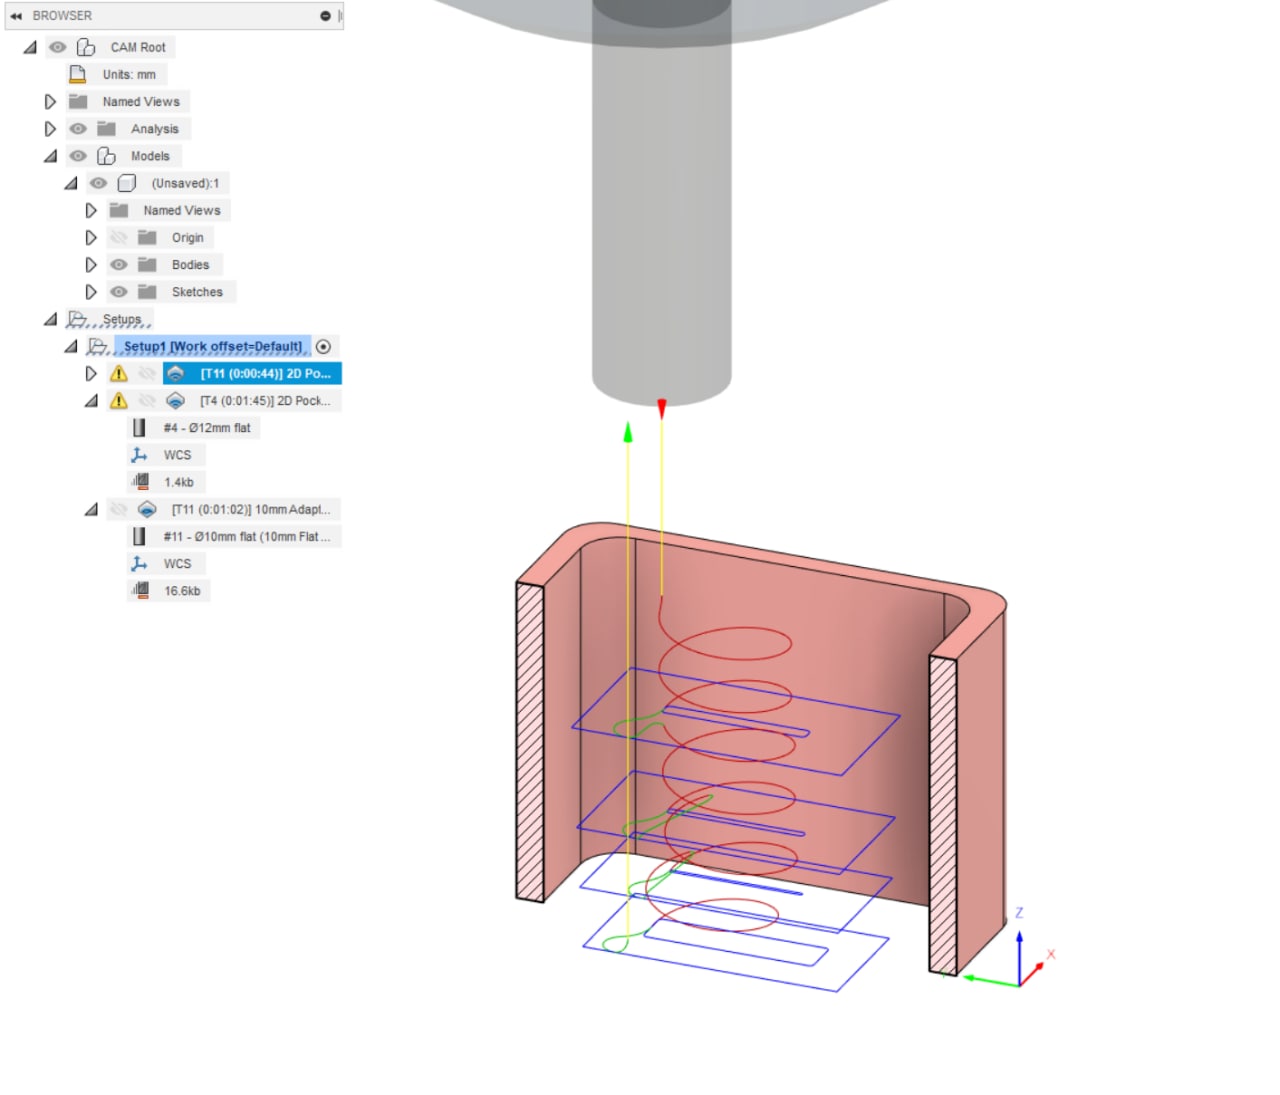The height and width of the screenshot is (1095, 1280).
Task: Show toolpath of T4 (0:01:45) operation
Action: 147,400
